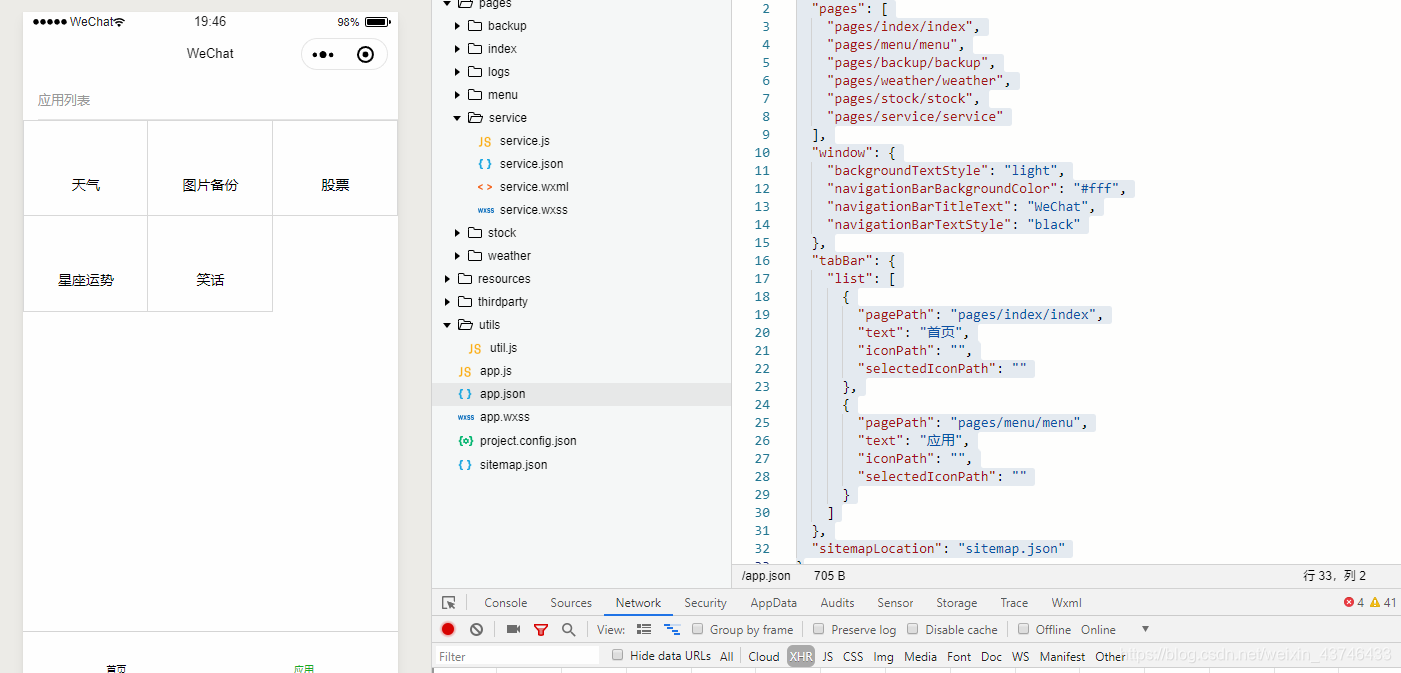Click the yellow warning count indicator
The width and height of the screenshot is (1401, 673).
pyautogui.click(x=1383, y=602)
